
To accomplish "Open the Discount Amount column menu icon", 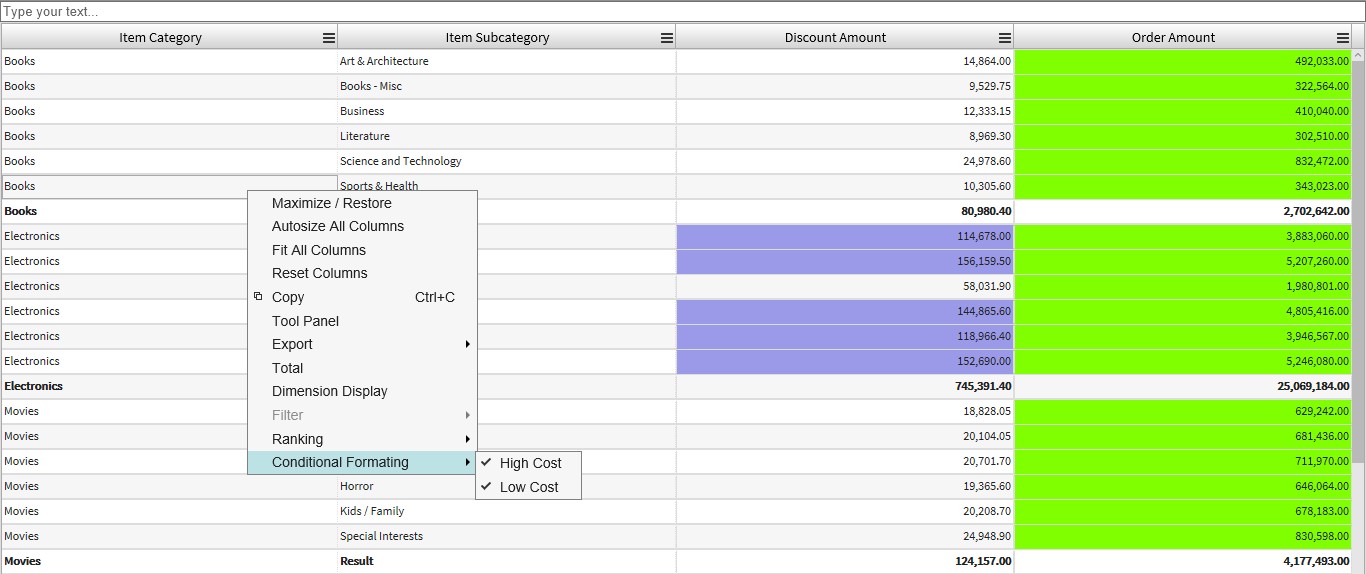I will click(1004, 38).
